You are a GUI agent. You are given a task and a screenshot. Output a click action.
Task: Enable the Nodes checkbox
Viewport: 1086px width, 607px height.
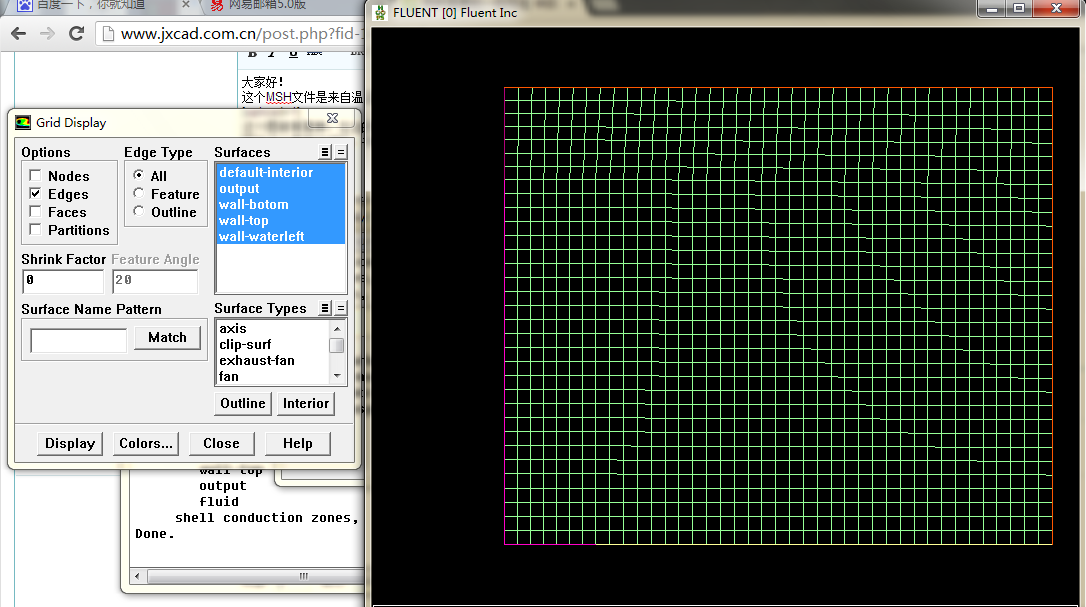pyautogui.click(x=36, y=176)
